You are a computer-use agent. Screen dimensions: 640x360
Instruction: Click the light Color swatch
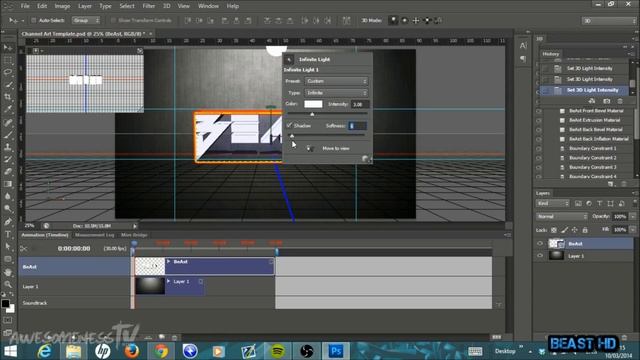coord(313,104)
